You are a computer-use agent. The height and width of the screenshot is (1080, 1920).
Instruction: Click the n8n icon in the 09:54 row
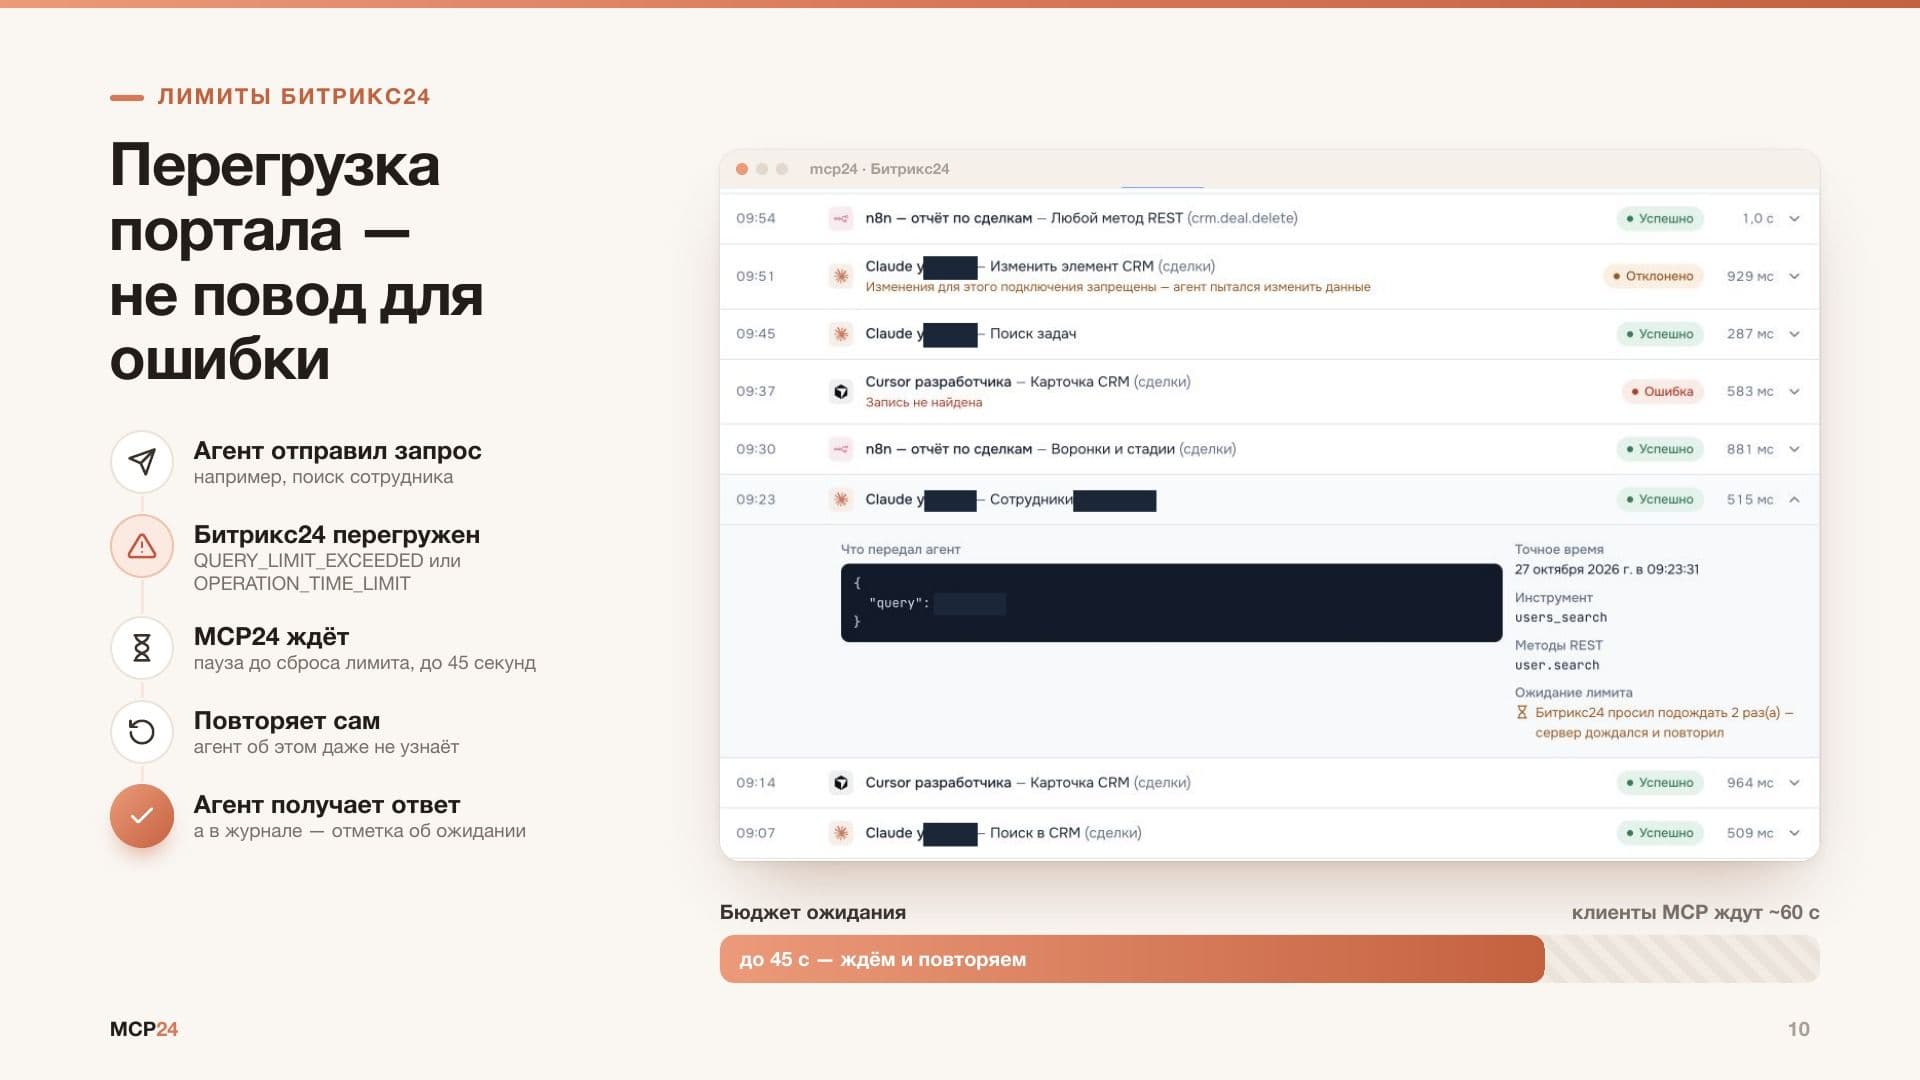841,218
